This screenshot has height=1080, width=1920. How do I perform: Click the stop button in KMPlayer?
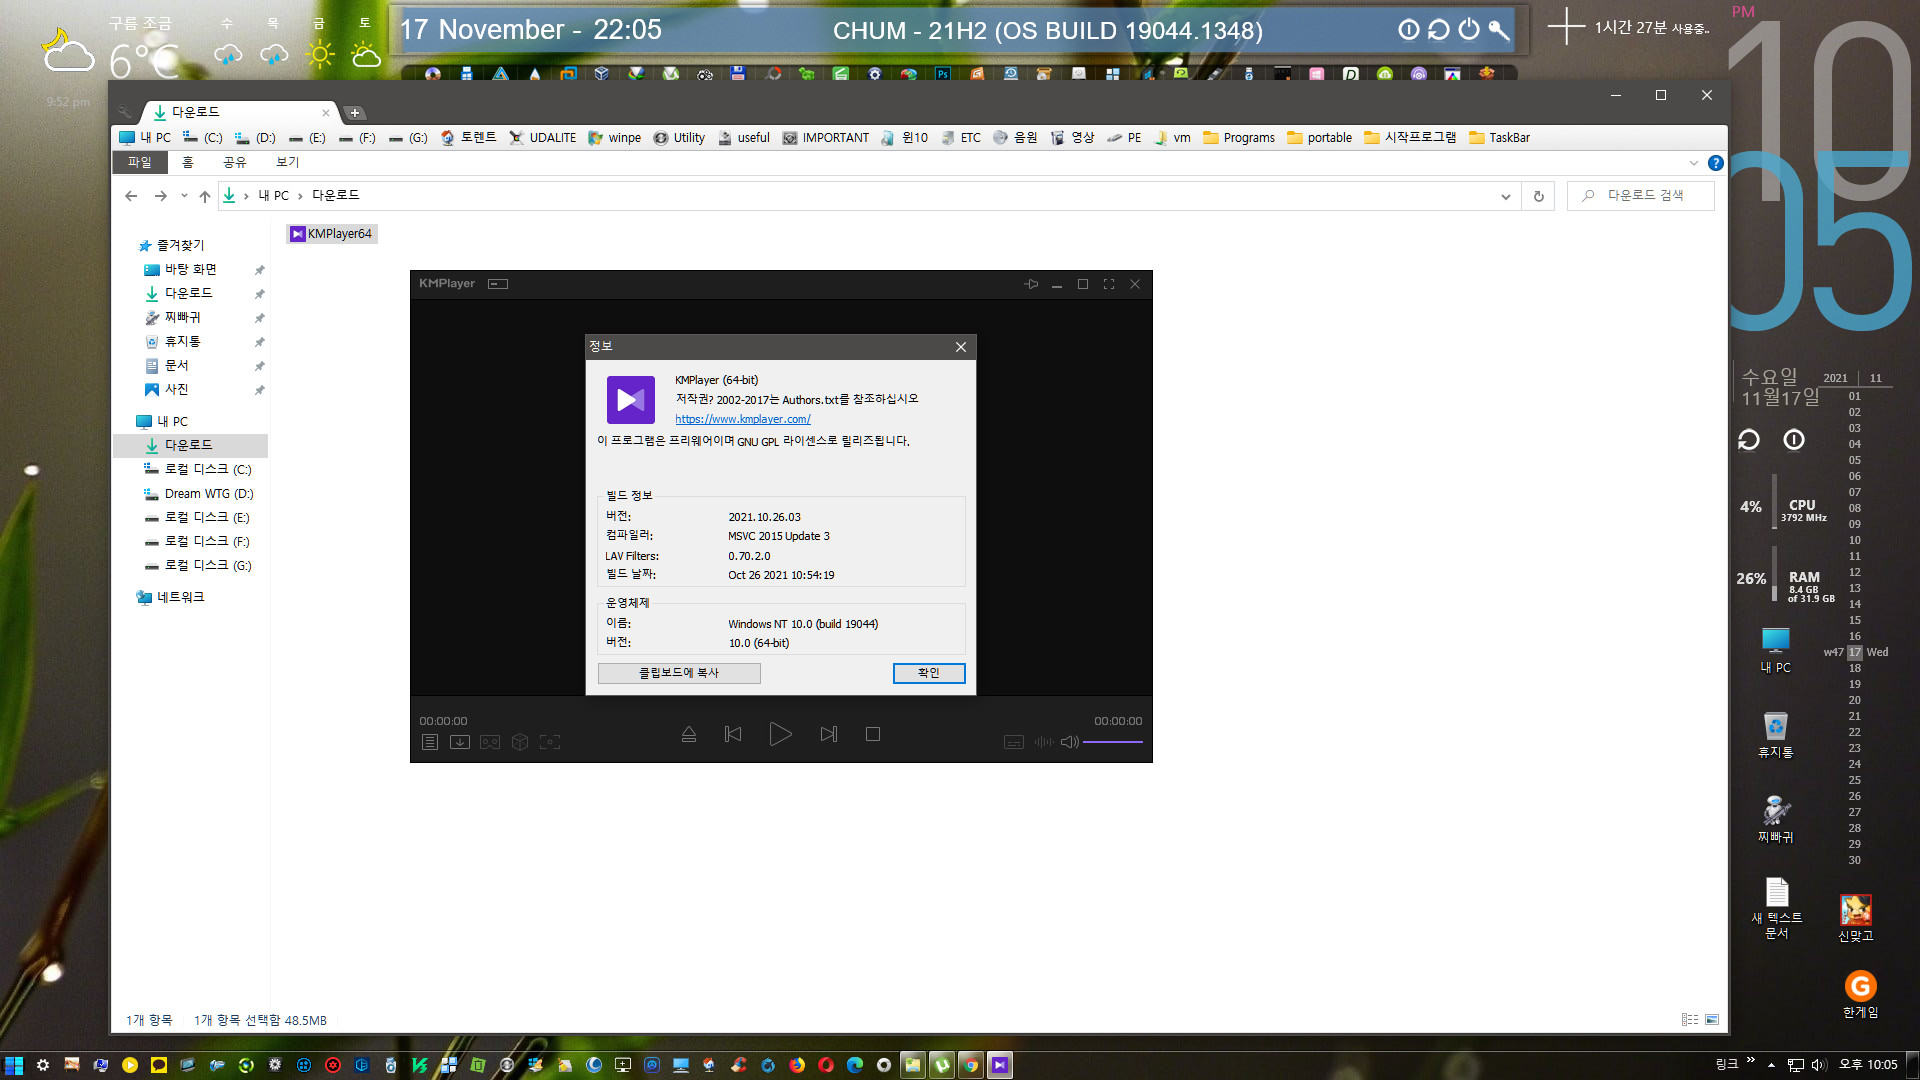(x=873, y=734)
